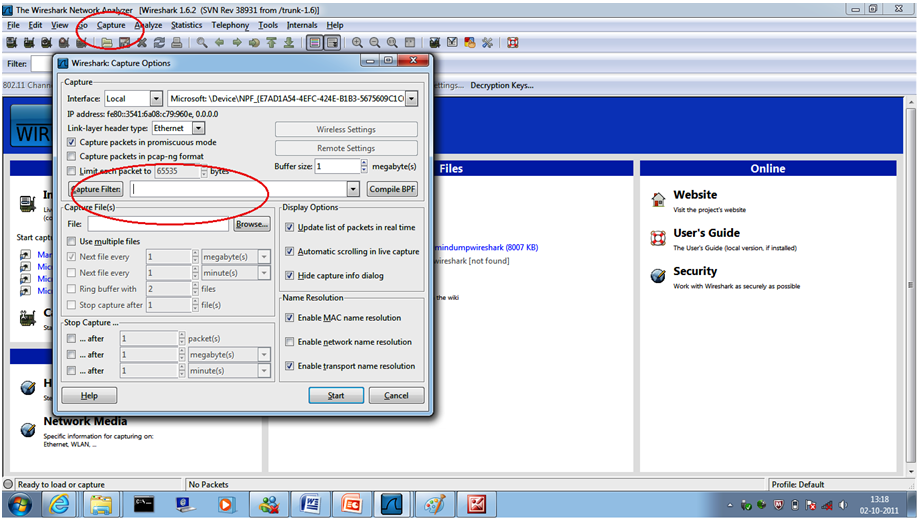Screen dimensions: 920x521
Task: Toggle the Auto scroll packet list icon
Action: pyautogui.click(x=333, y=43)
